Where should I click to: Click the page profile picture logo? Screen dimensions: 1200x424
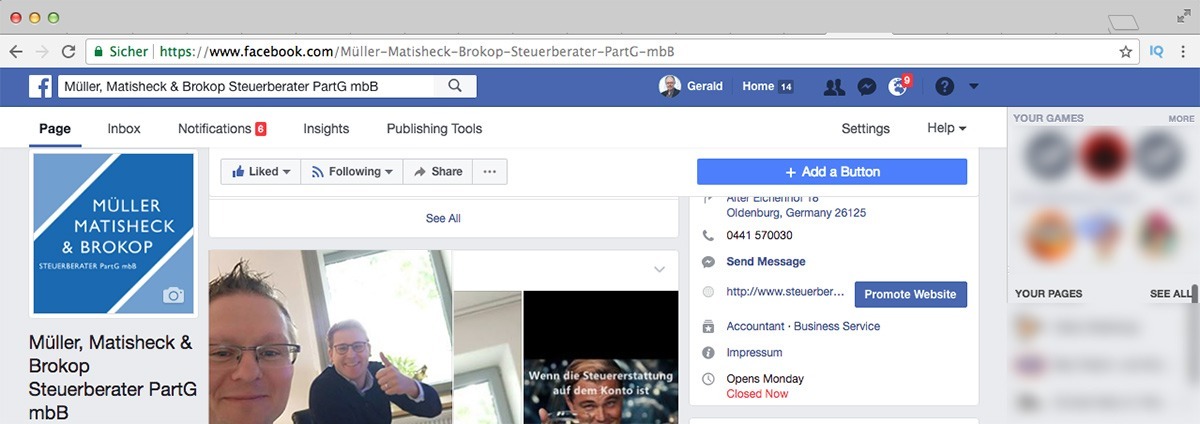click(x=113, y=233)
